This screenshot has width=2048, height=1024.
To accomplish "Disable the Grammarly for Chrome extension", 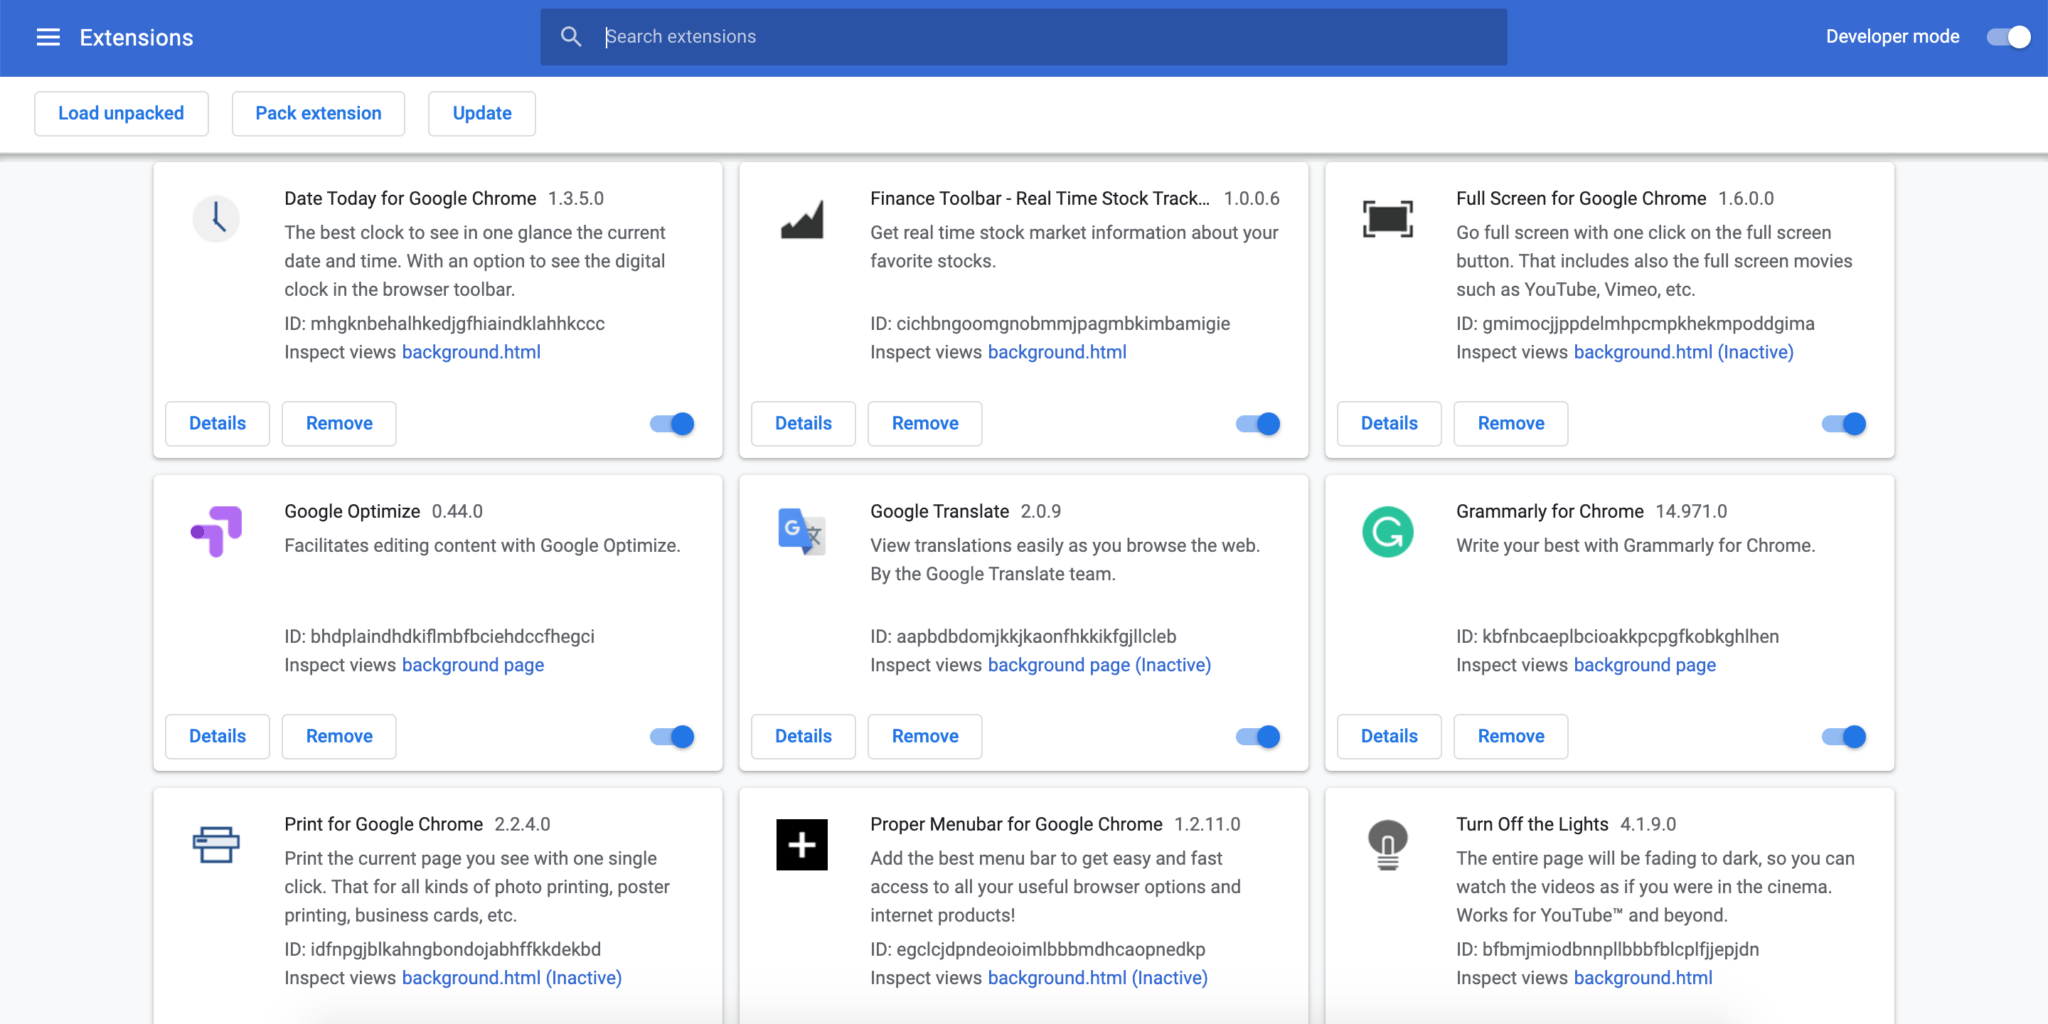I will pyautogui.click(x=1843, y=736).
